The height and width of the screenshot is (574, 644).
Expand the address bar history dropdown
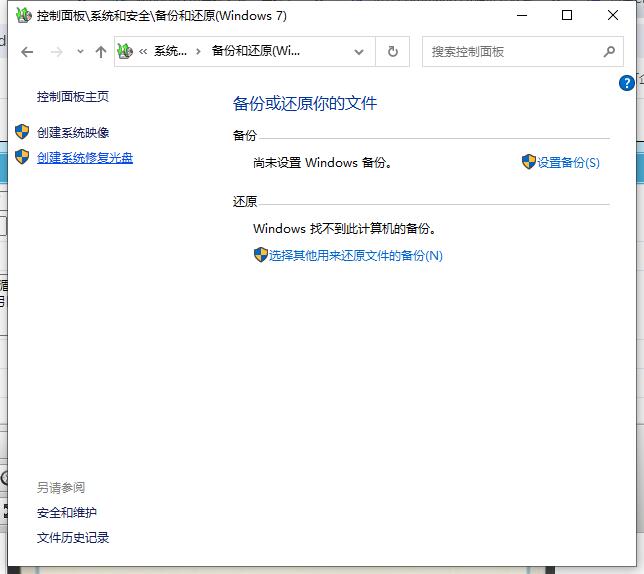click(359, 52)
